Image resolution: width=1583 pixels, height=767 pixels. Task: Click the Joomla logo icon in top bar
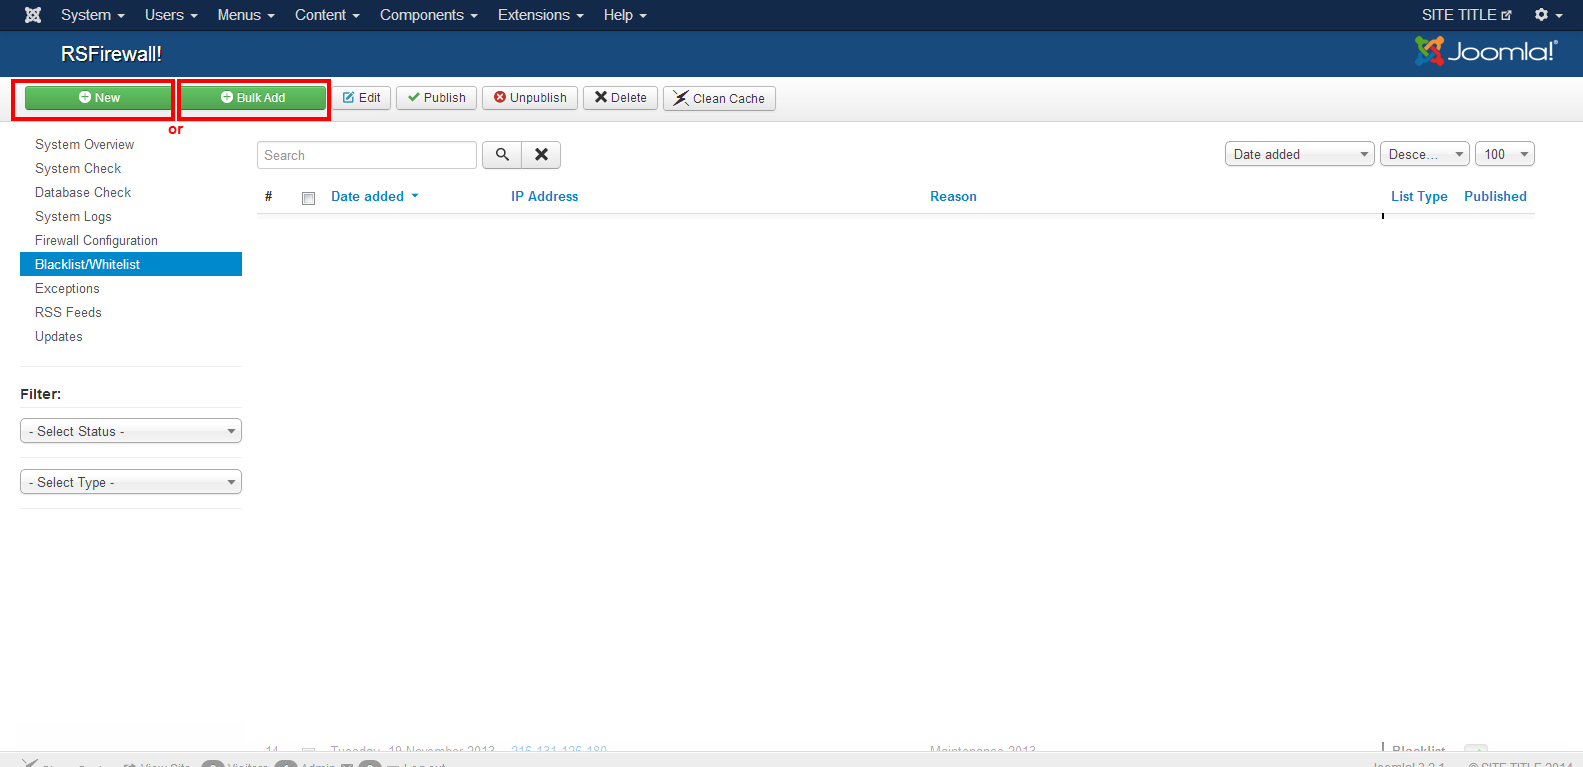click(33, 15)
